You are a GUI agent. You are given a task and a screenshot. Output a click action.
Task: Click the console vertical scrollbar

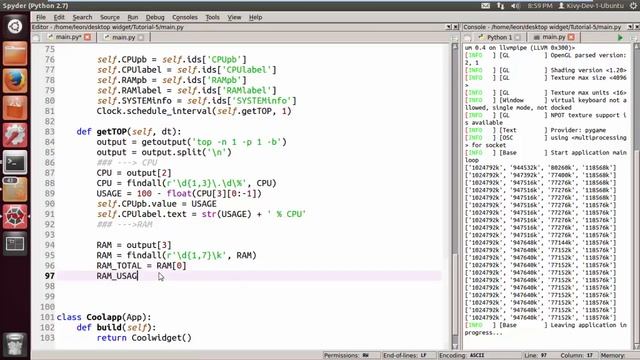(x=636, y=196)
